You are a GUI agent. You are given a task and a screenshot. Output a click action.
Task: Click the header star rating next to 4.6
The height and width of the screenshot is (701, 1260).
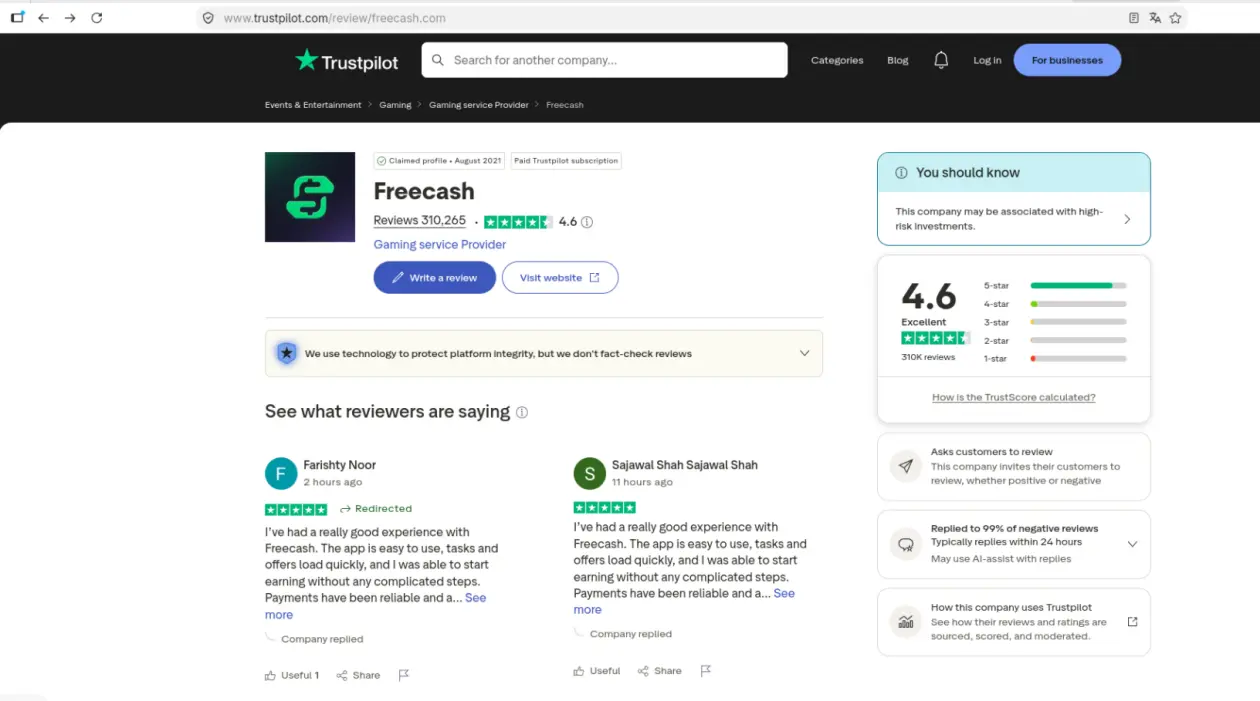[518, 222]
